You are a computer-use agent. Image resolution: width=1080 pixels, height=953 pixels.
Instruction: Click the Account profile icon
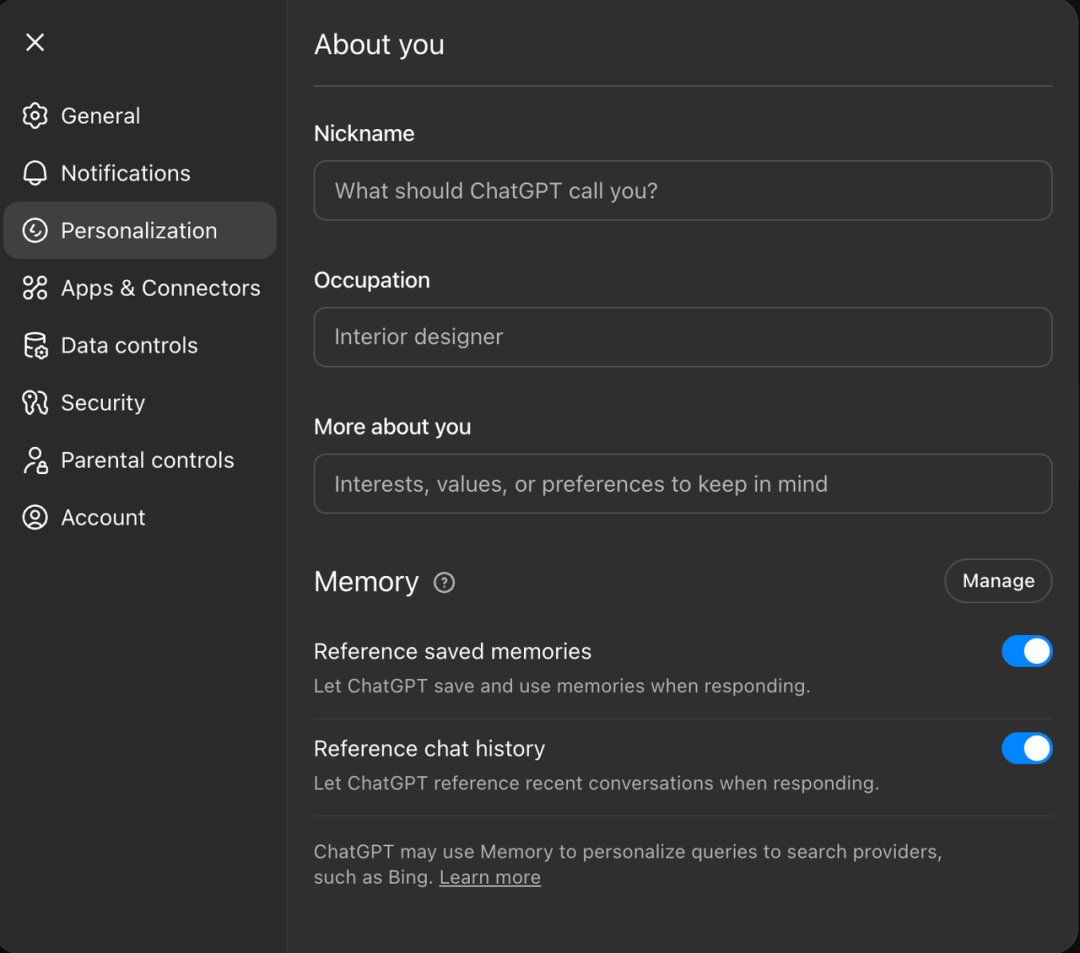click(x=35, y=518)
